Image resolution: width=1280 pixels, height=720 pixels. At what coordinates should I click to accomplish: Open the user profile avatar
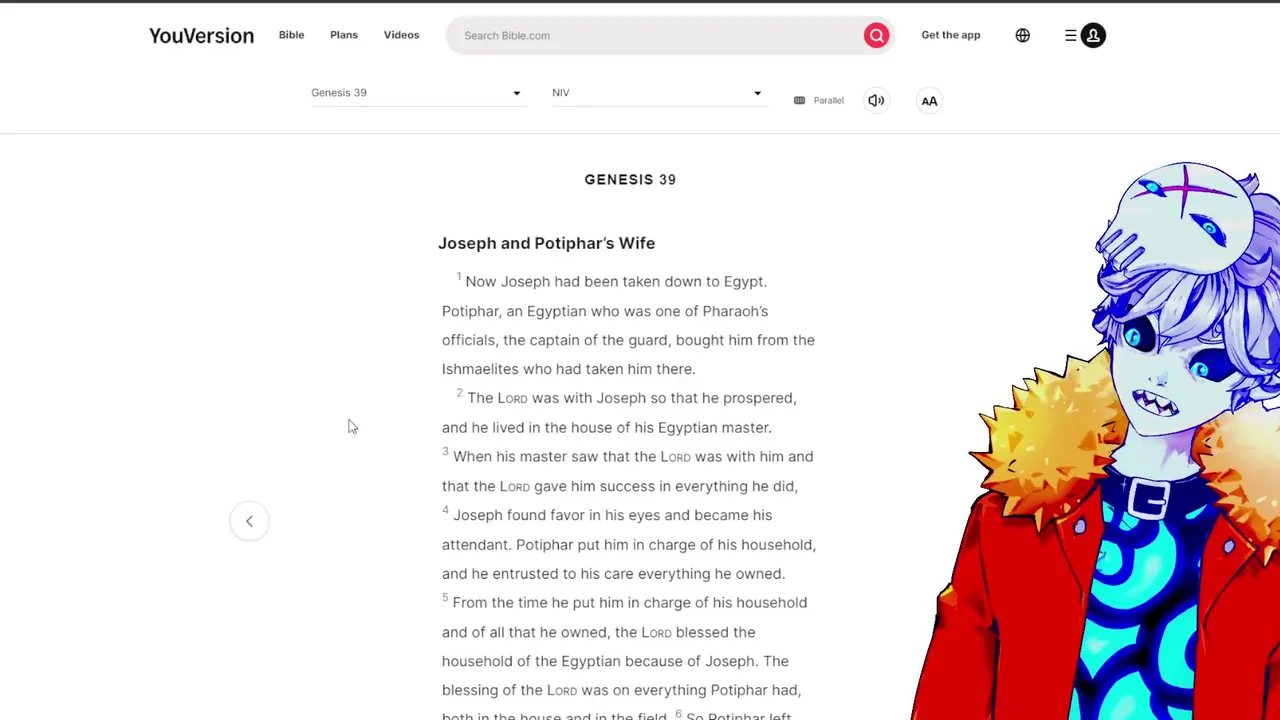click(x=1093, y=35)
